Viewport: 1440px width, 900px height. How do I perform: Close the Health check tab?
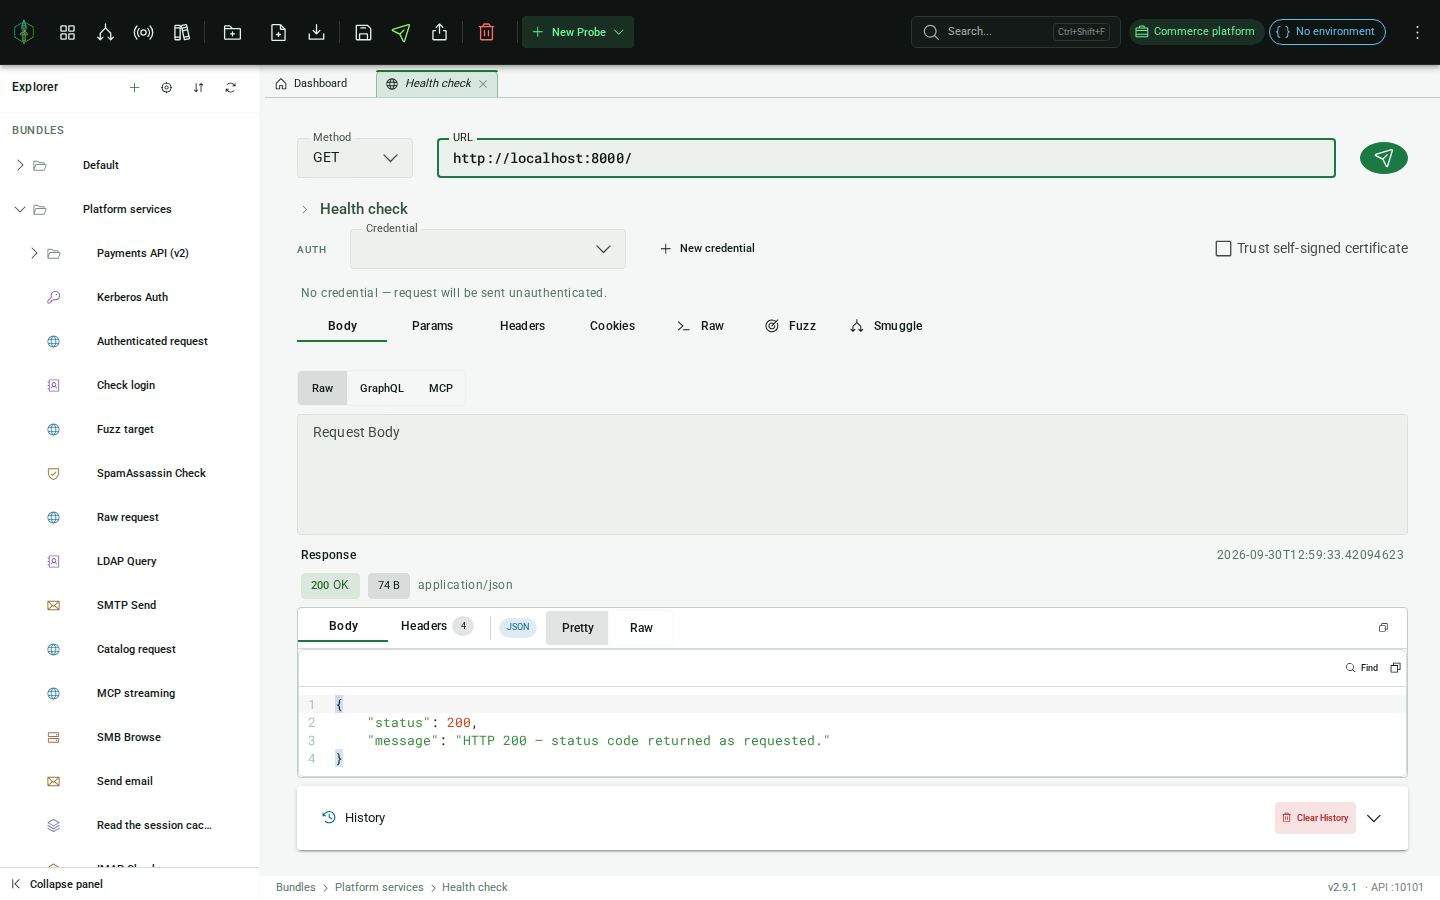click(483, 84)
